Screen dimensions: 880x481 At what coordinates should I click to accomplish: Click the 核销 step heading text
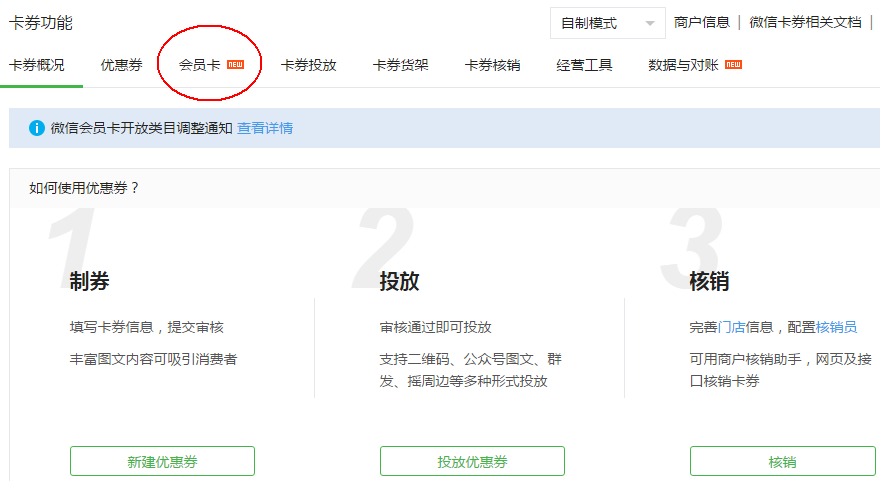pyautogui.click(x=709, y=281)
